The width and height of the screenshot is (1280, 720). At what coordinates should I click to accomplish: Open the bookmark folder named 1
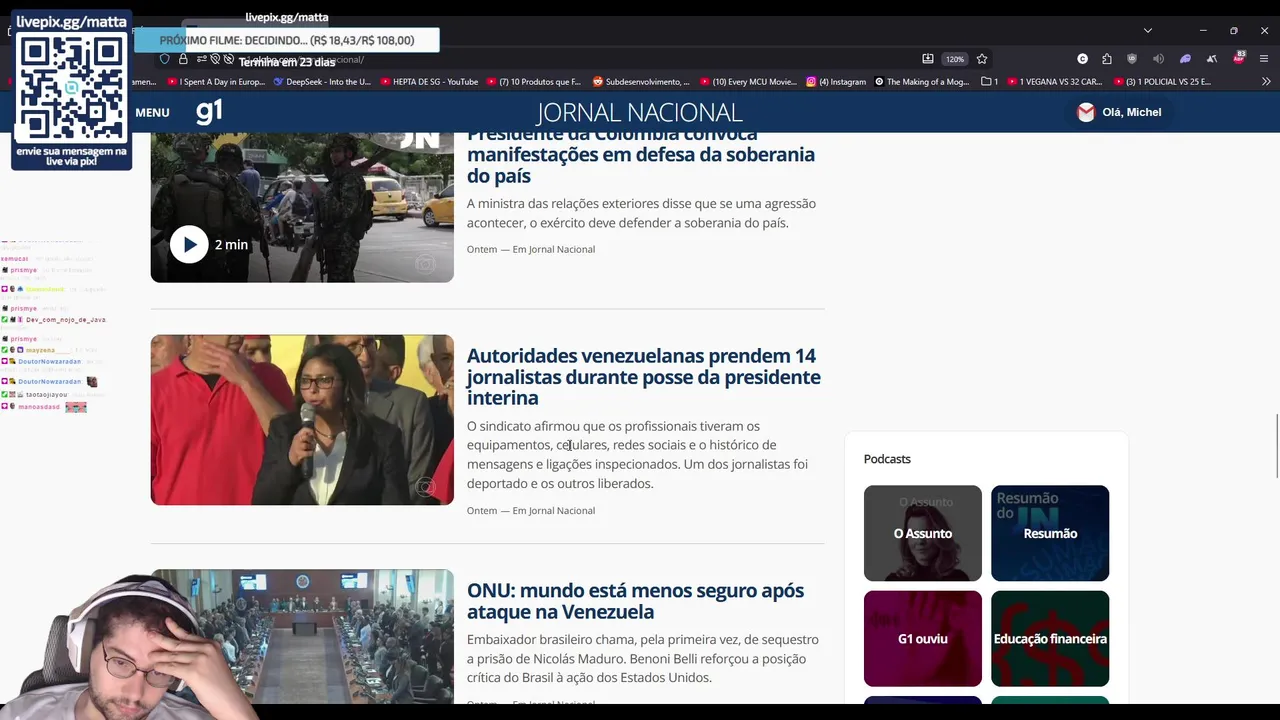tap(990, 82)
